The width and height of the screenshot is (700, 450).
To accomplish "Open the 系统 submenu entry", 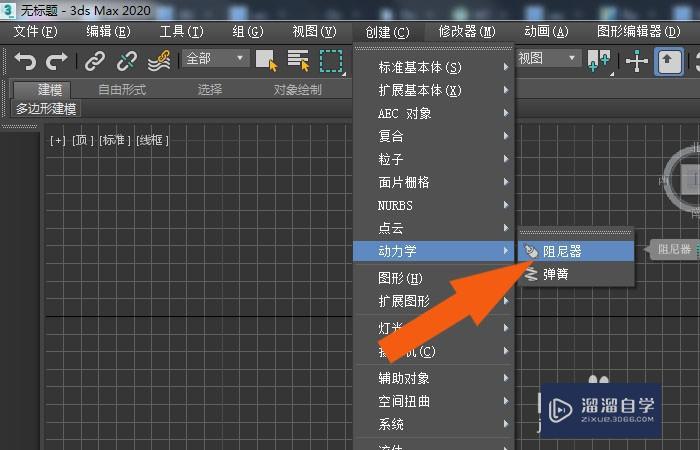I will [x=433, y=424].
